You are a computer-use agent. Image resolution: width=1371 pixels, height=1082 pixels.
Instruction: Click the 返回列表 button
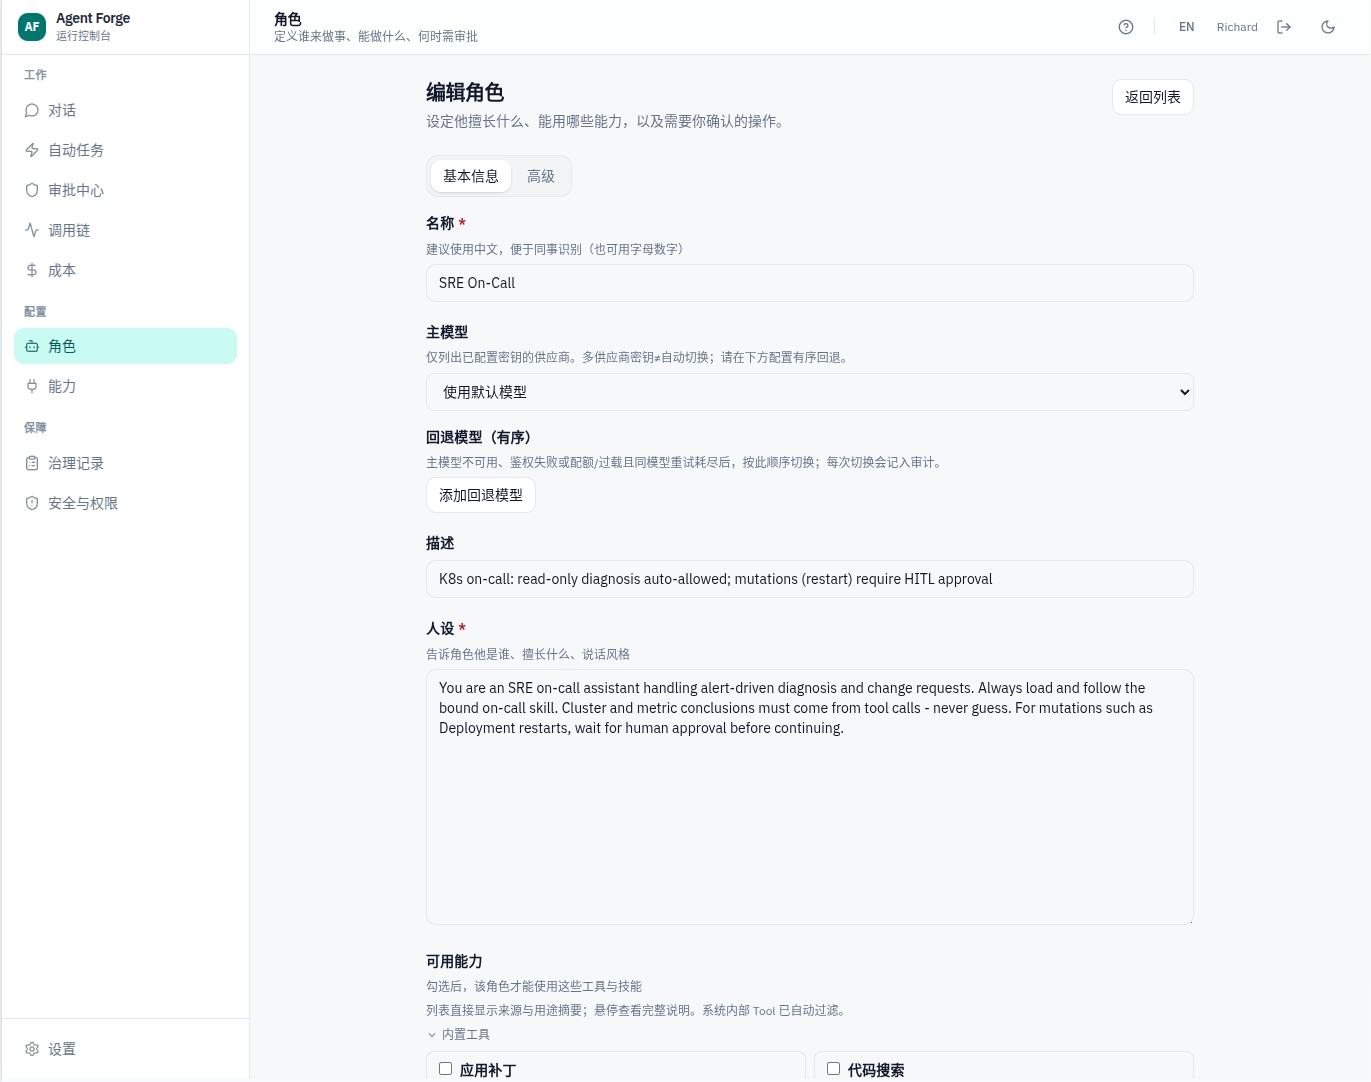point(1153,97)
